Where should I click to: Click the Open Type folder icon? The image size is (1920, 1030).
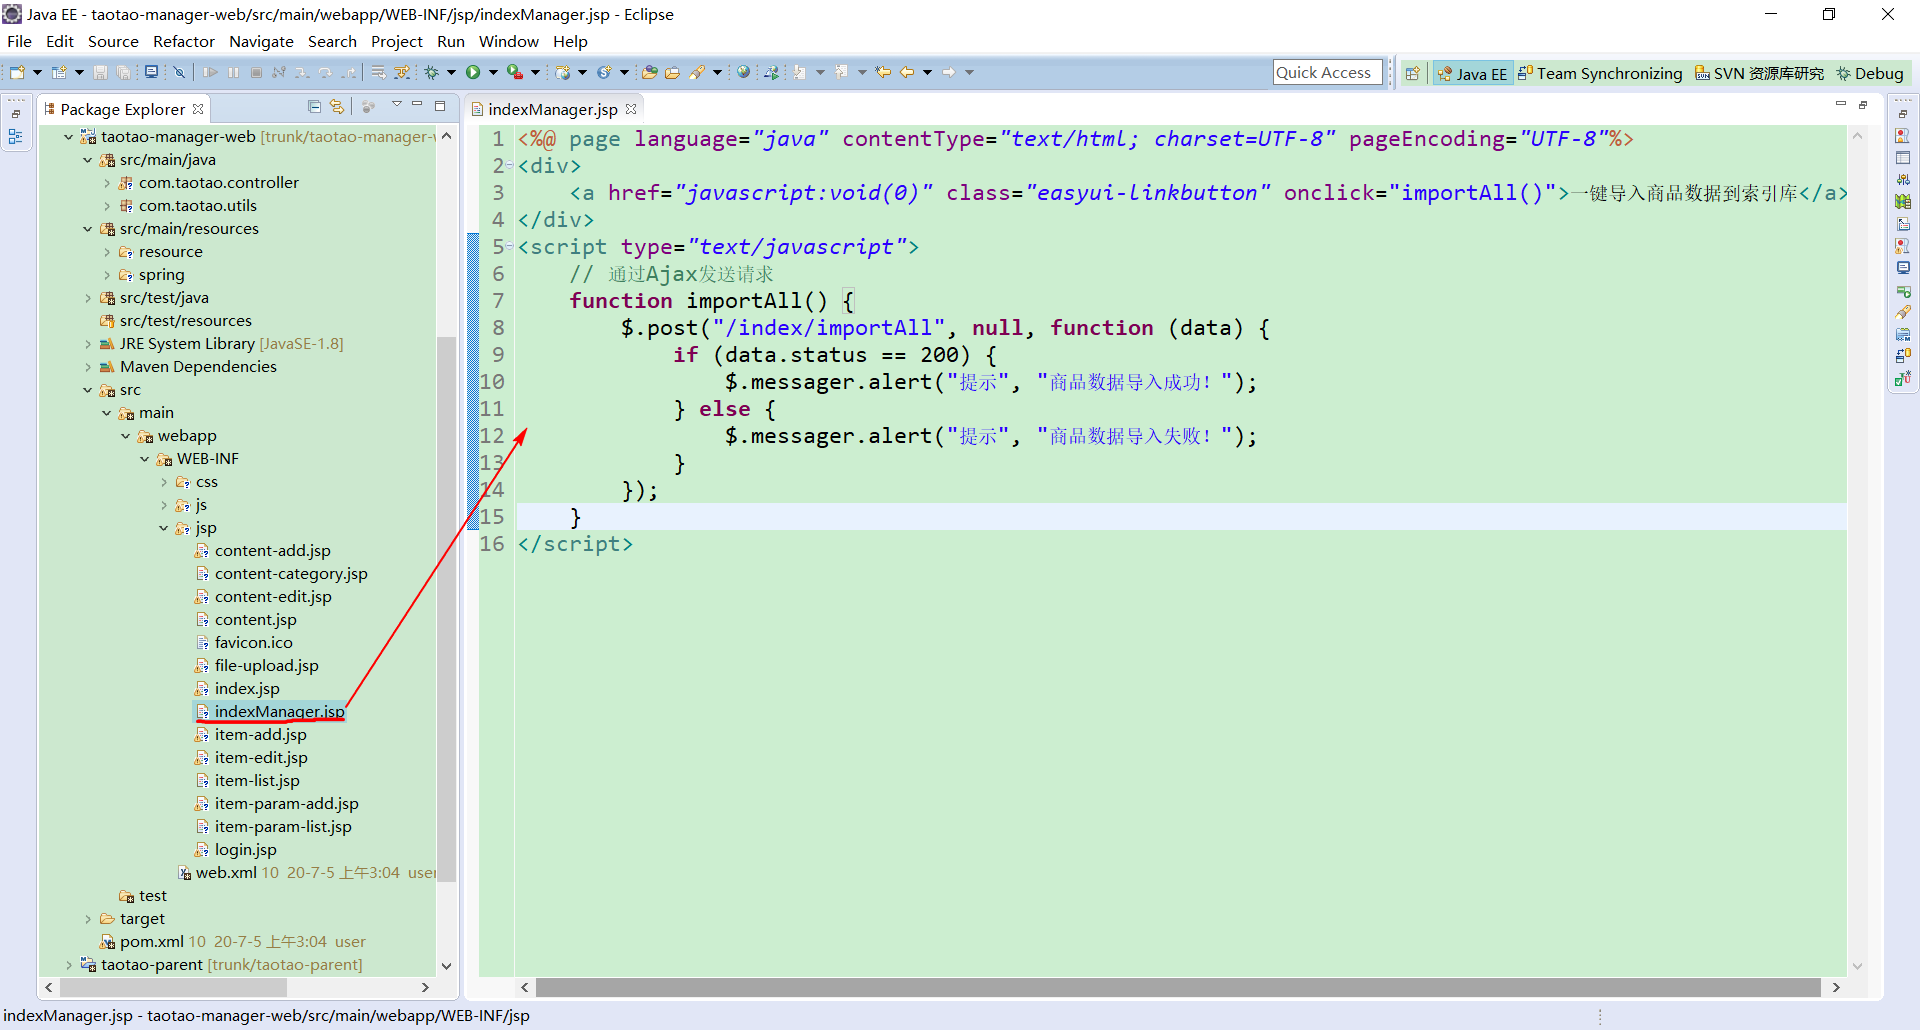point(649,72)
